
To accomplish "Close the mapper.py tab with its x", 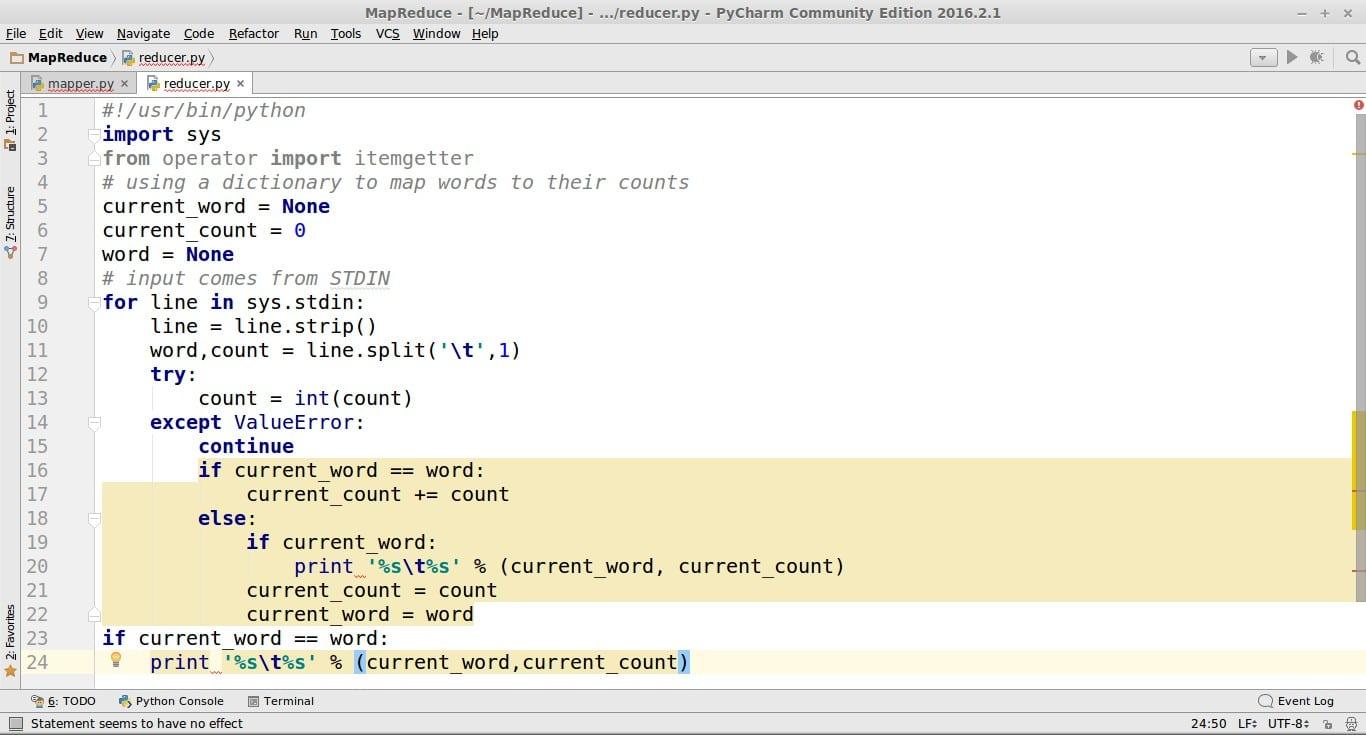I will click(x=125, y=83).
